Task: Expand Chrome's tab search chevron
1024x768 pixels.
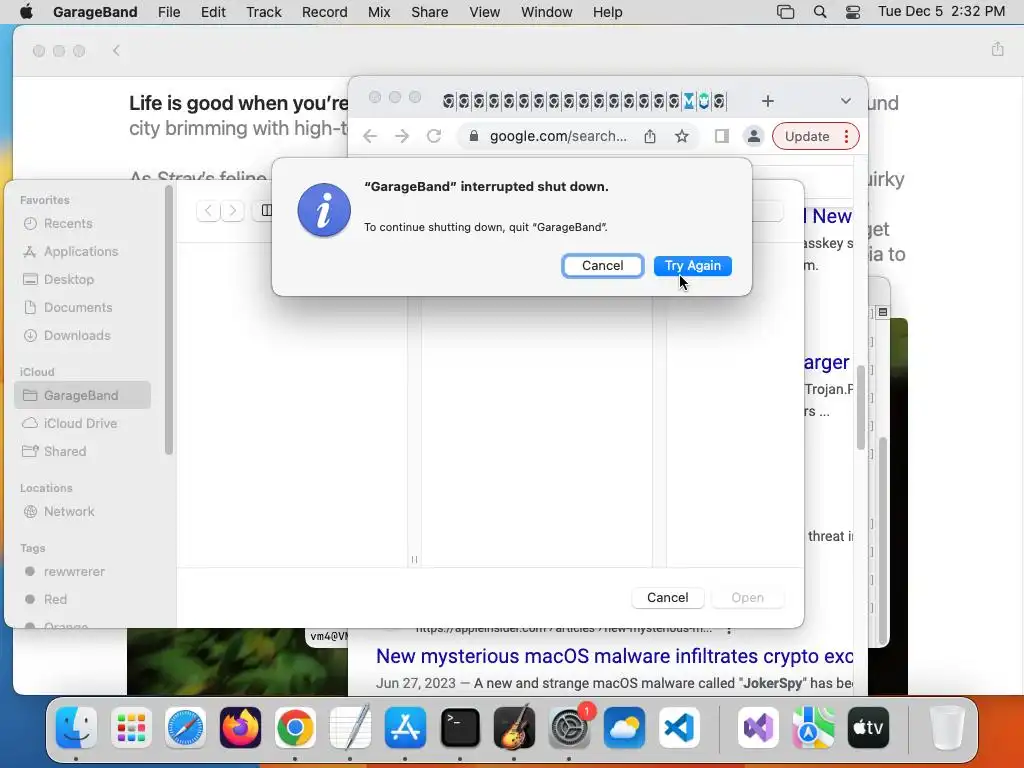Action: (846, 101)
